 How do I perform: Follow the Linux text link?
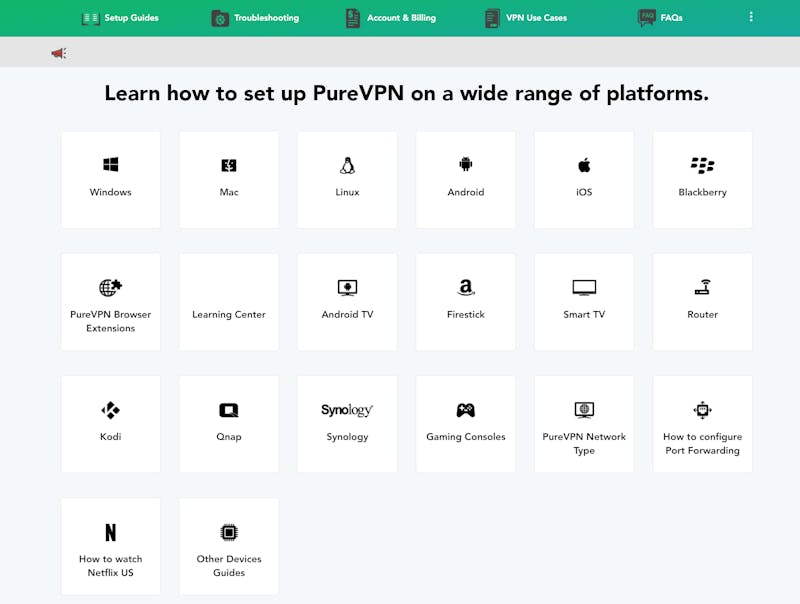pos(347,192)
